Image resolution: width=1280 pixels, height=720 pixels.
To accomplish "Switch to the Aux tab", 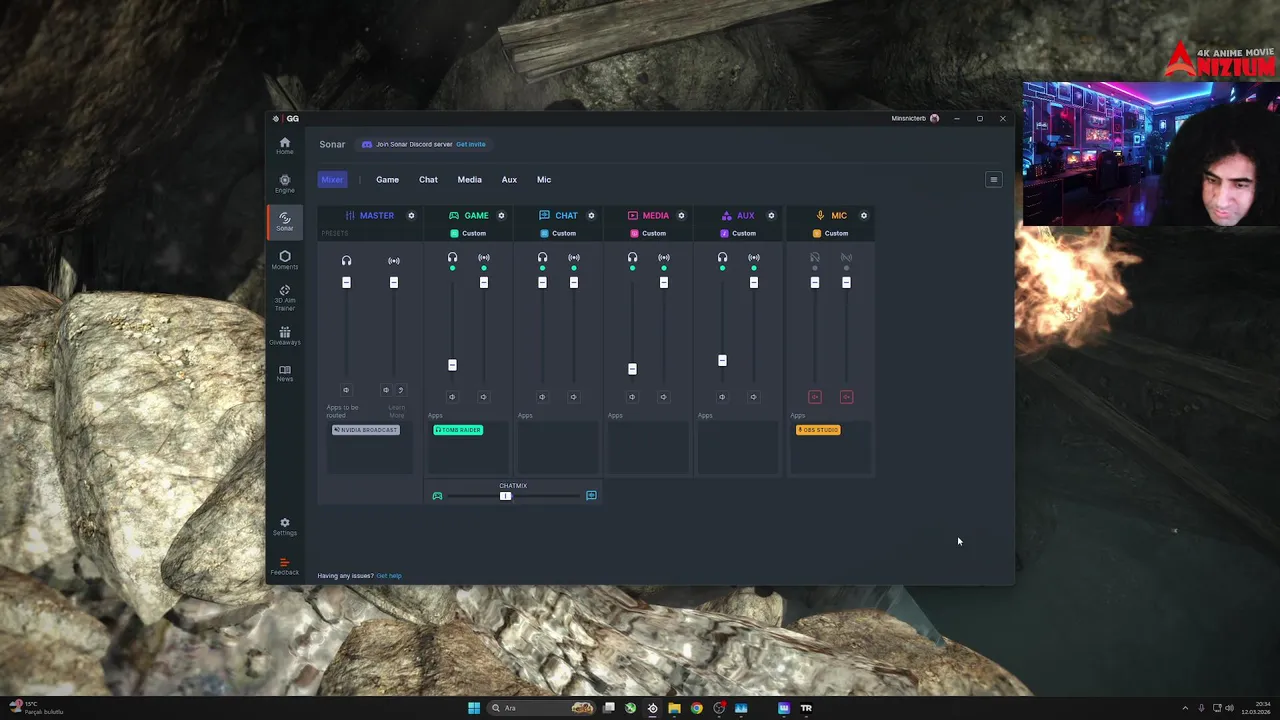I will click(509, 180).
